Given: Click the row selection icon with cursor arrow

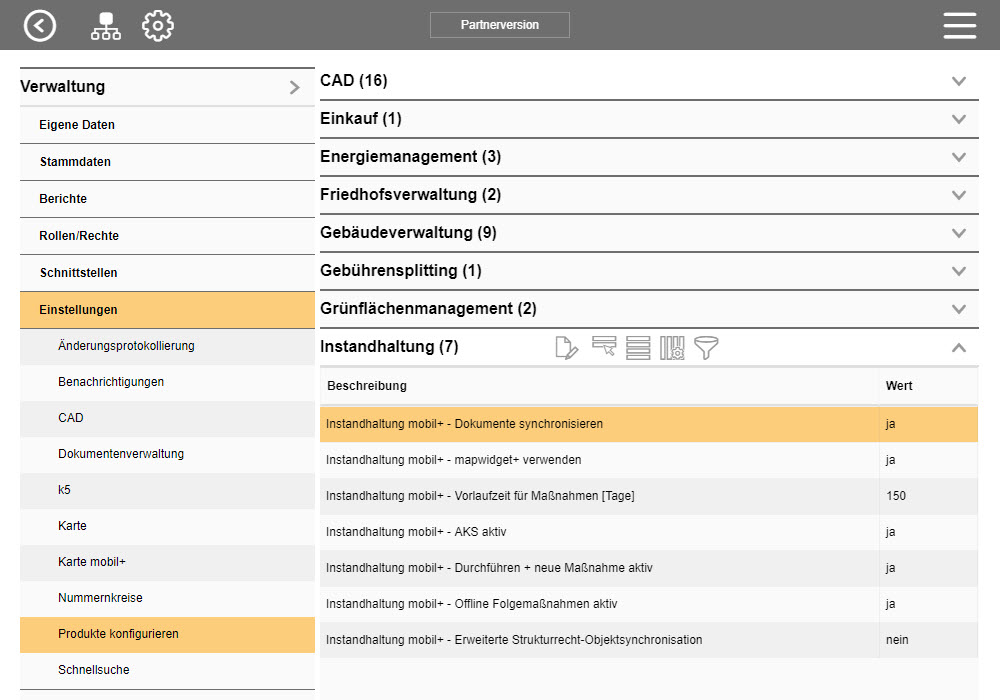Looking at the screenshot, I should click(x=602, y=348).
